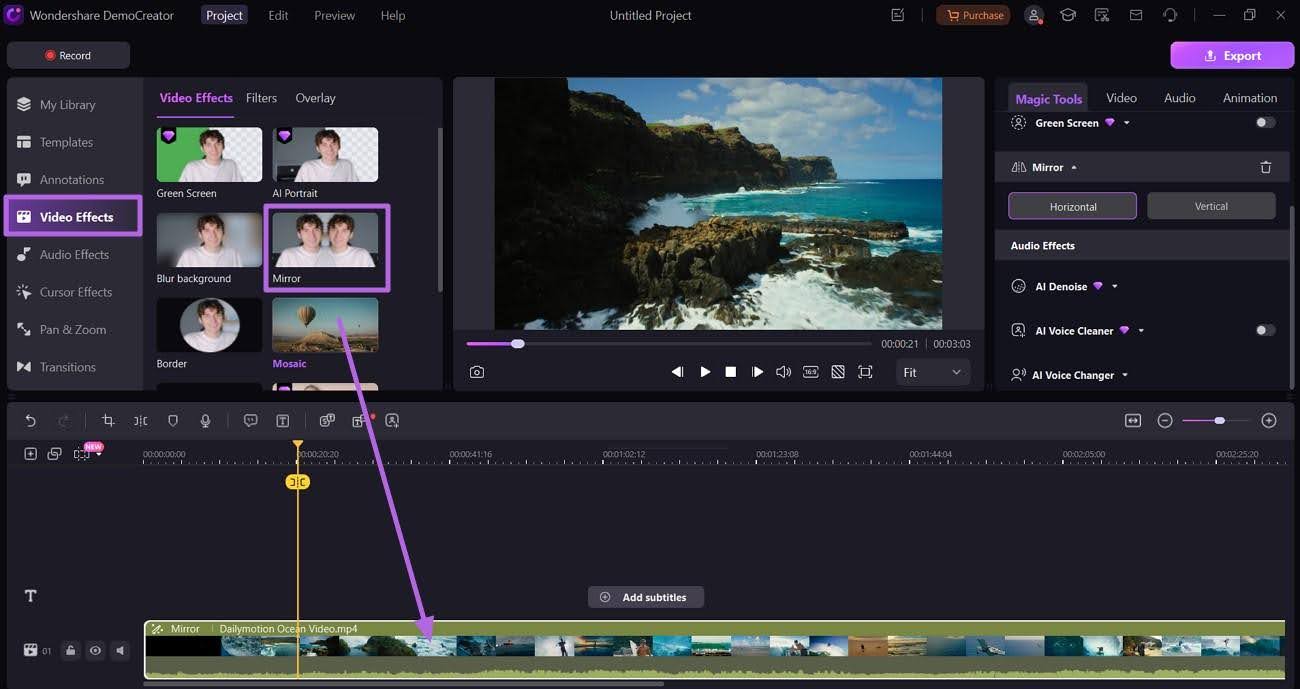The height and width of the screenshot is (689, 1300).
Task: Adjust volume via speaker icon in preview
Action: pyautogui.click(x=784, y=372)
